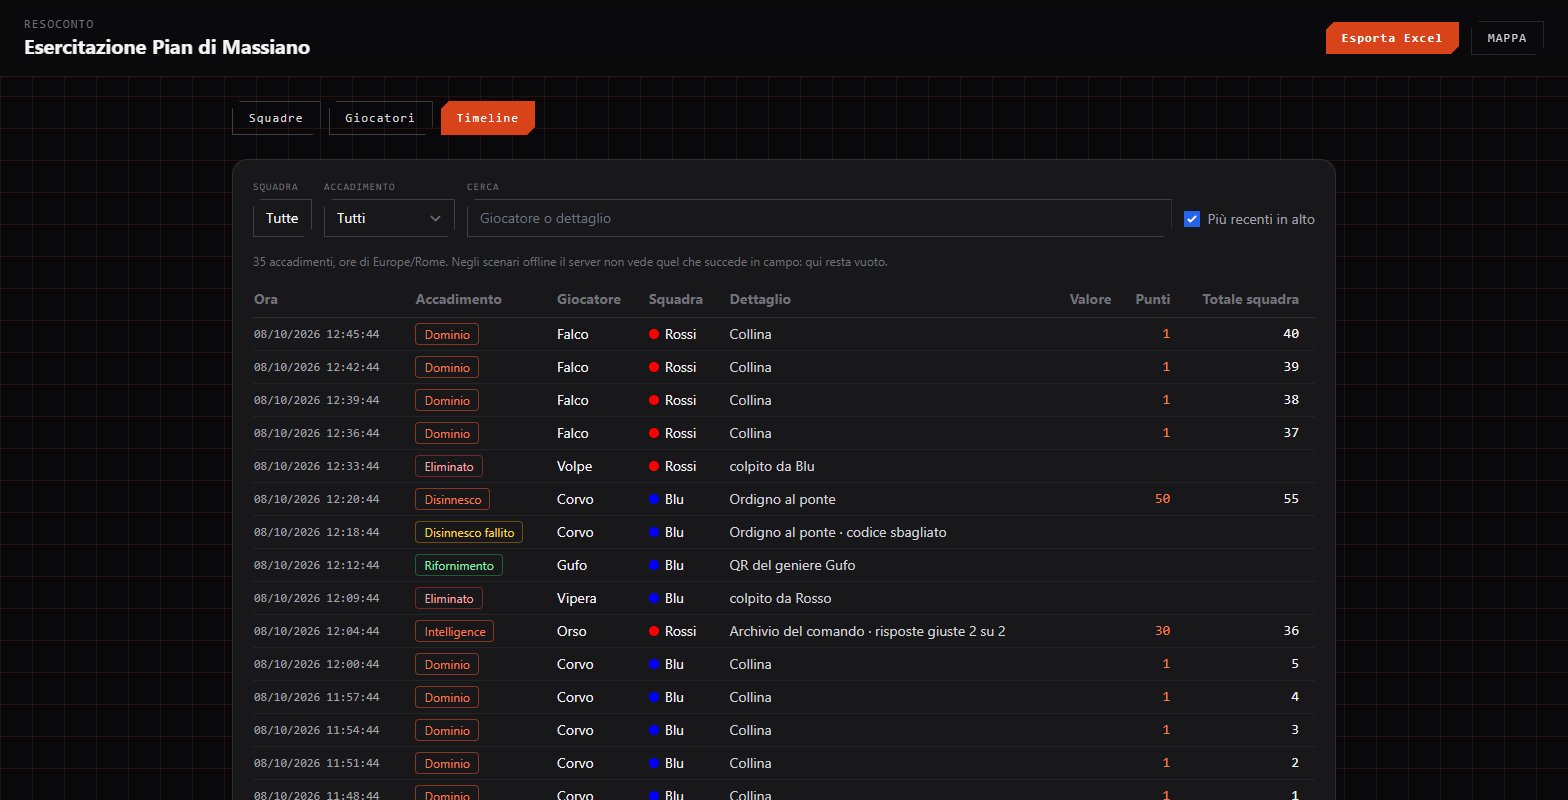Click the Ora column header

(x=266, y=299)
